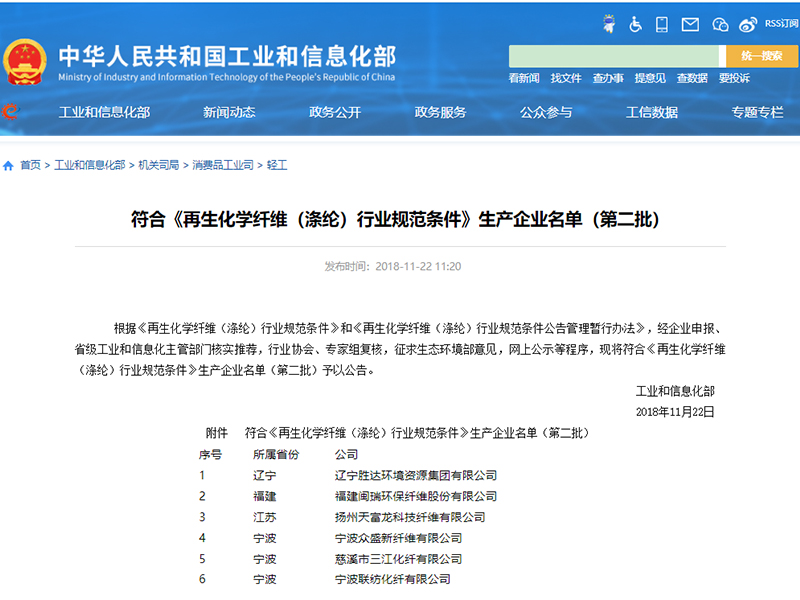The image size is (800, 600).
Task: Click the accessibility wheelchair icon
Action: [635, 23]
